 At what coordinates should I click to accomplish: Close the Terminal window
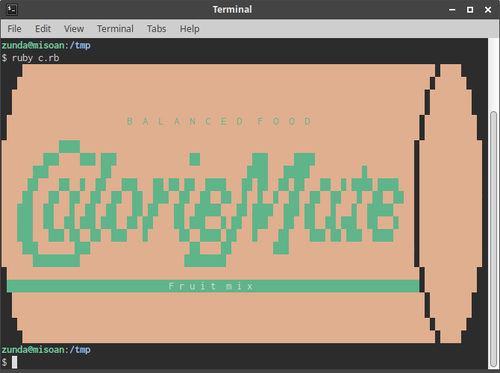488,10
